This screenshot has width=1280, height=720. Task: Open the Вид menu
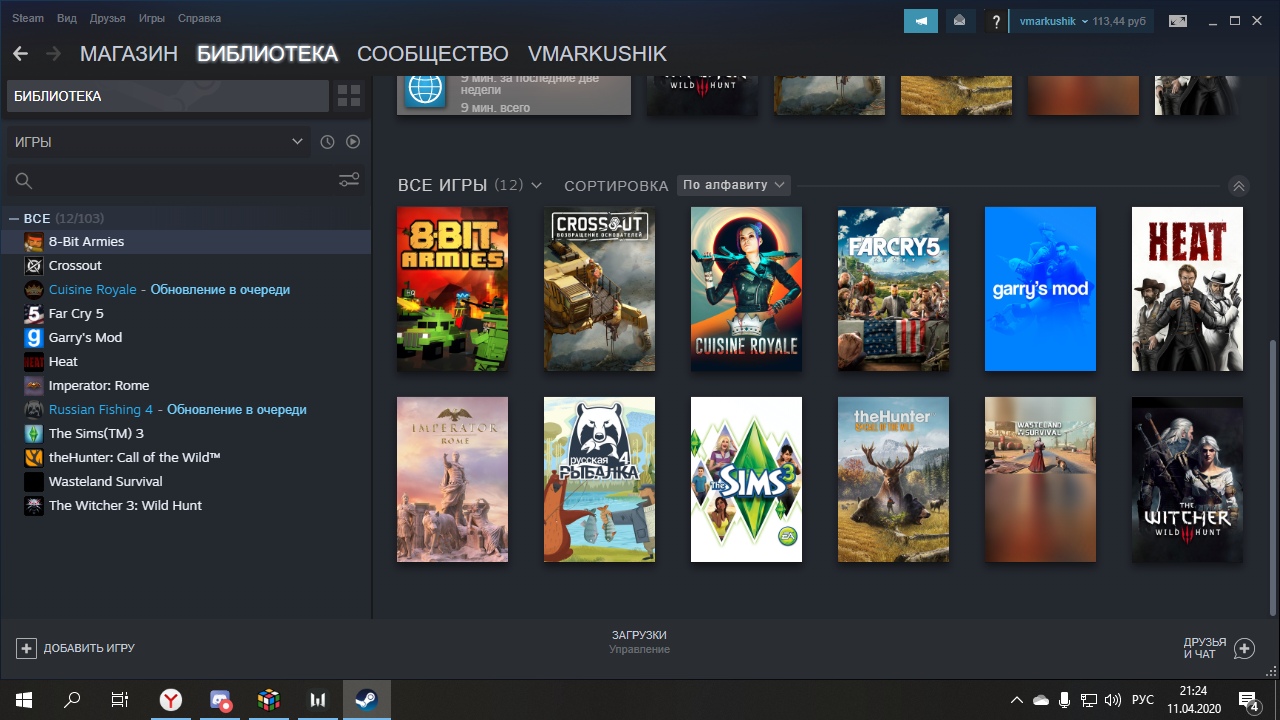click(67, 18)
